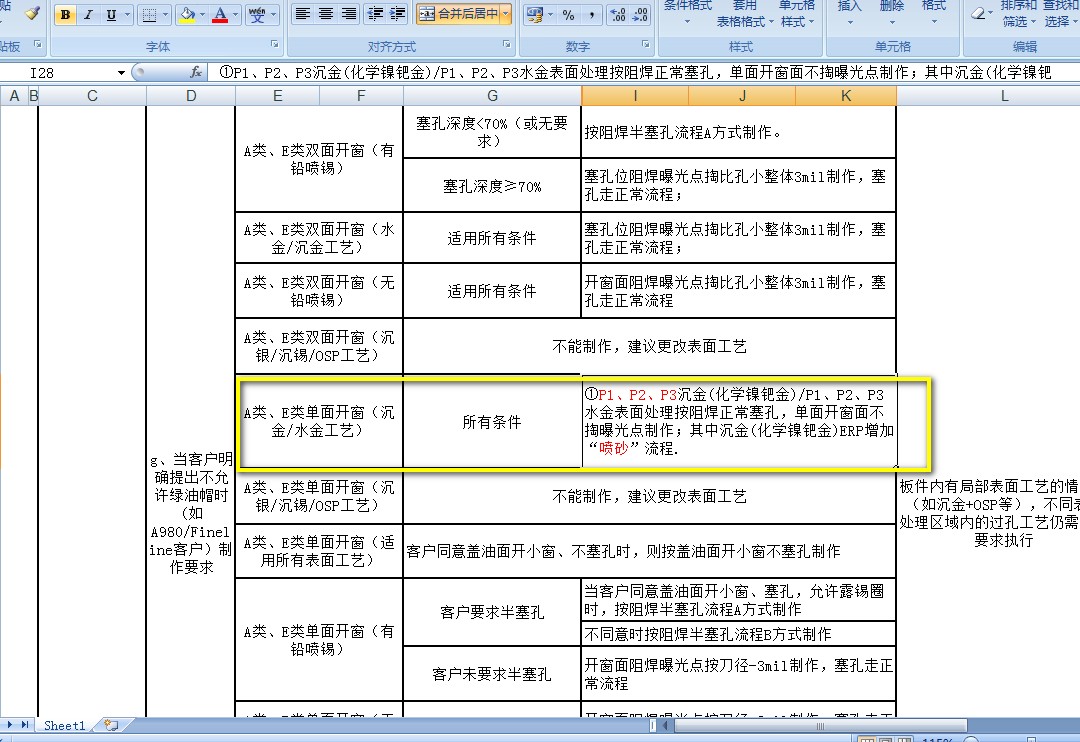This screenshot has height=742, width=1080.
Task: Open 格式 format cells menu
Action: pyautogui.click(x=934, y=14)
